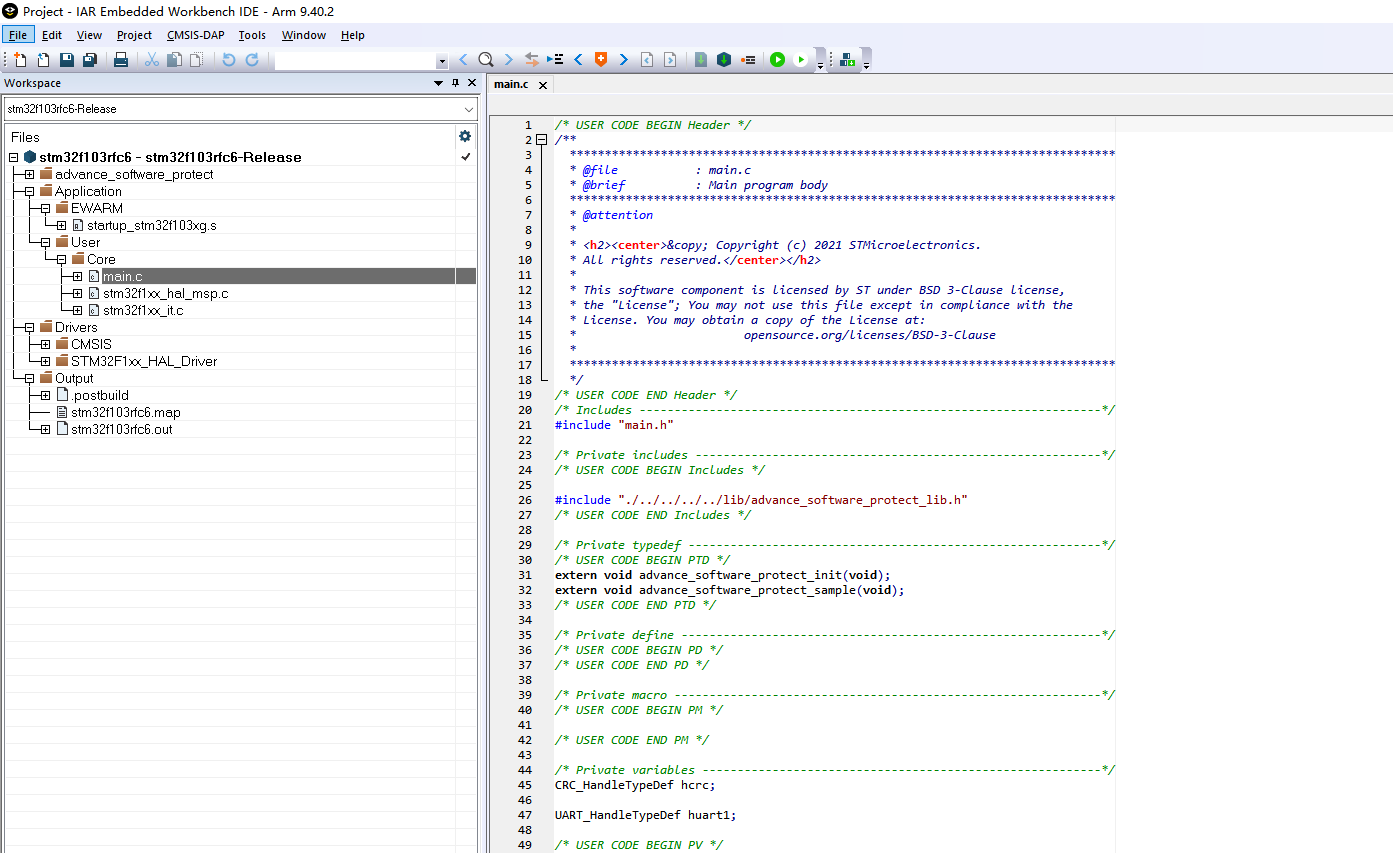The image size is (1393, 853).
Task: Open the View menu
Action: click(89, 35)
